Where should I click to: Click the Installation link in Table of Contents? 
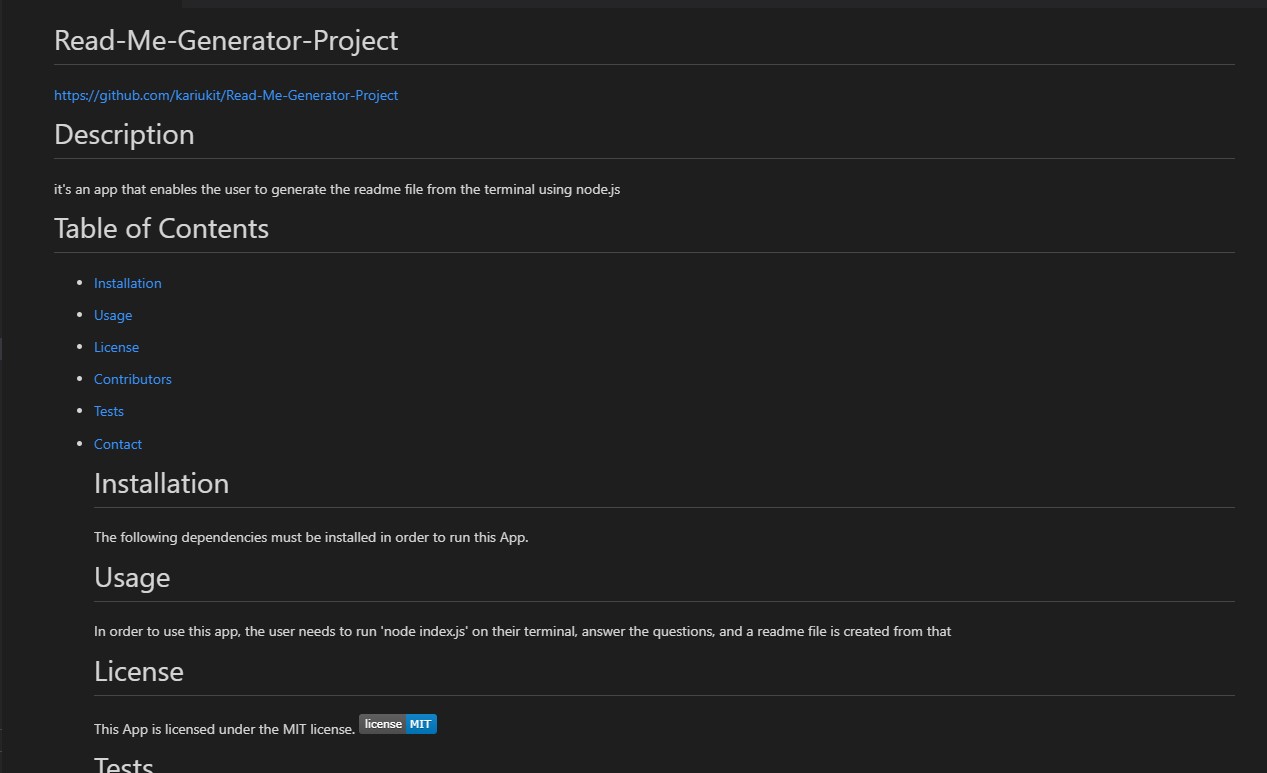[x=127, y=283]
